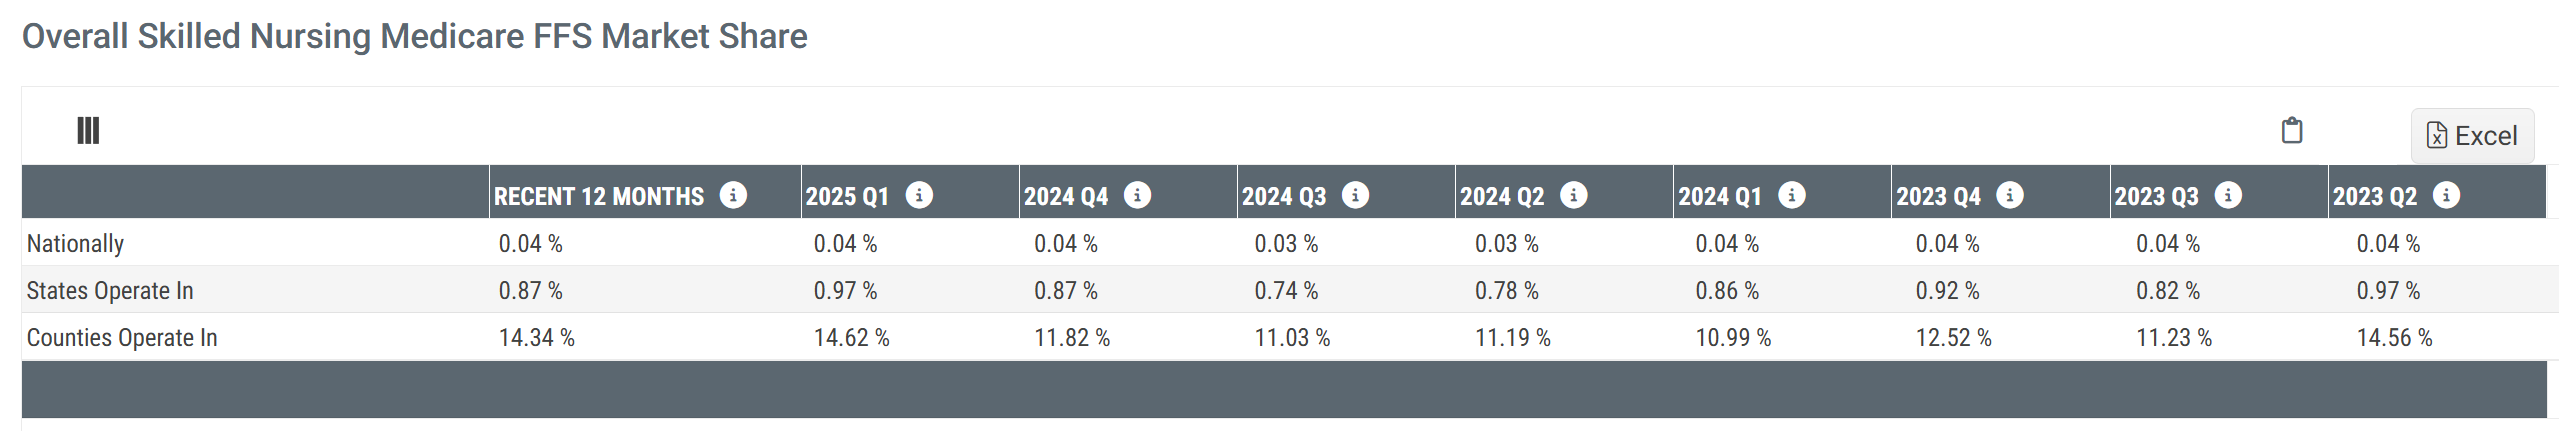
Task: Click info icon next to 2023 Q4
Action: (2009, 195)
